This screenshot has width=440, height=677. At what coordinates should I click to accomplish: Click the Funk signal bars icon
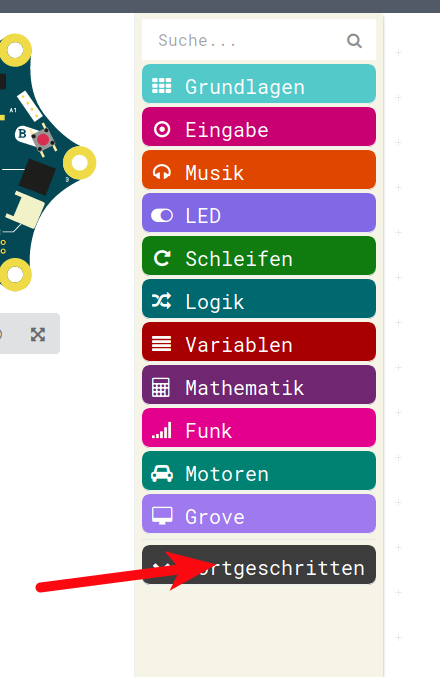162,430
